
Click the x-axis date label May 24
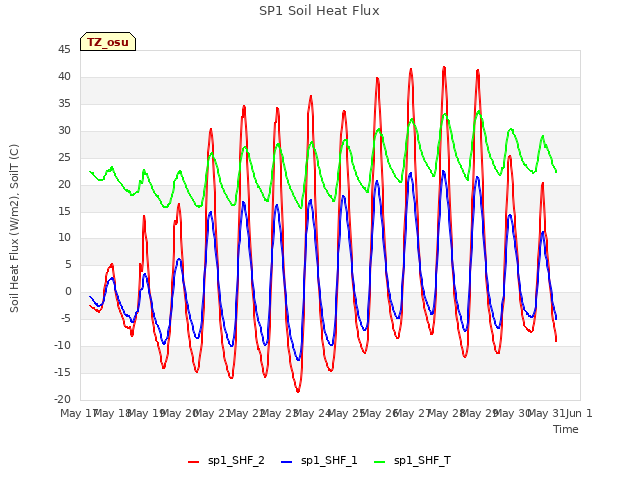point(313,413)
